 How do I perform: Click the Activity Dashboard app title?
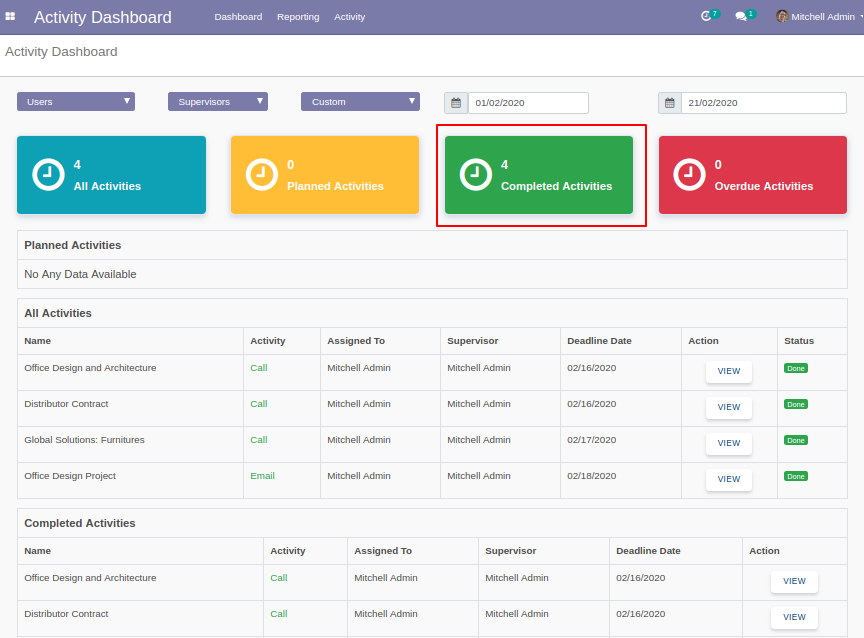[x=102, y=17]
